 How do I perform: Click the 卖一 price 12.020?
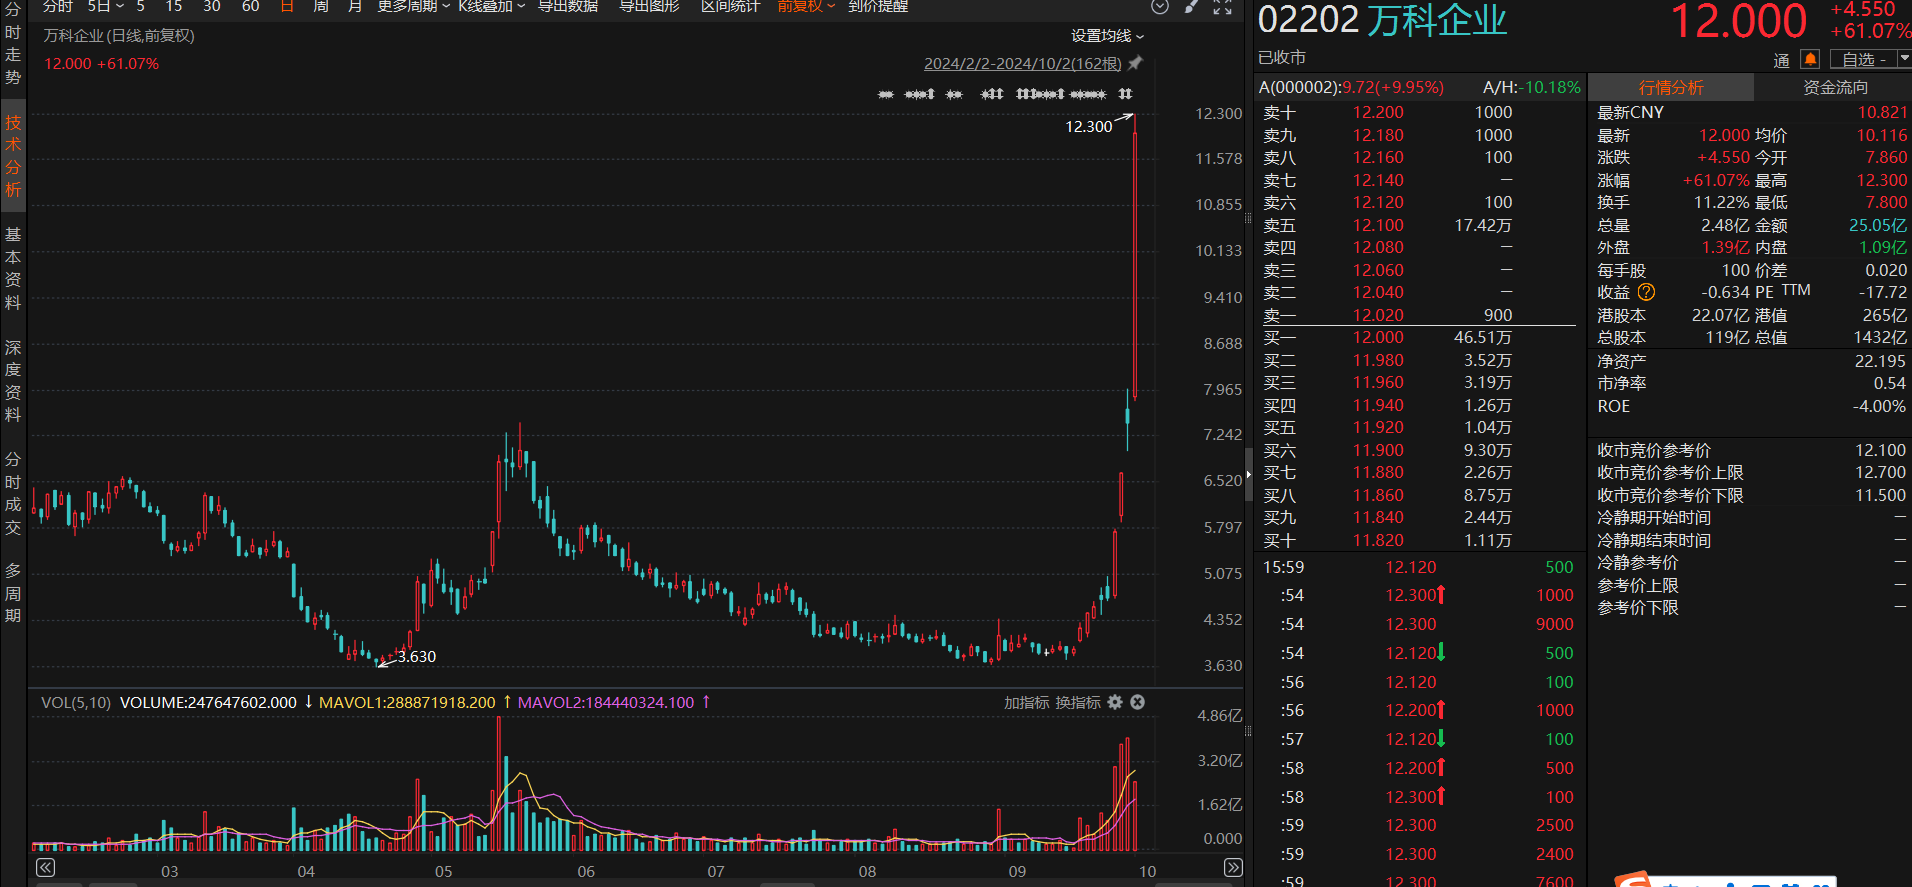pyautogui.click(x=1378, y=315)
